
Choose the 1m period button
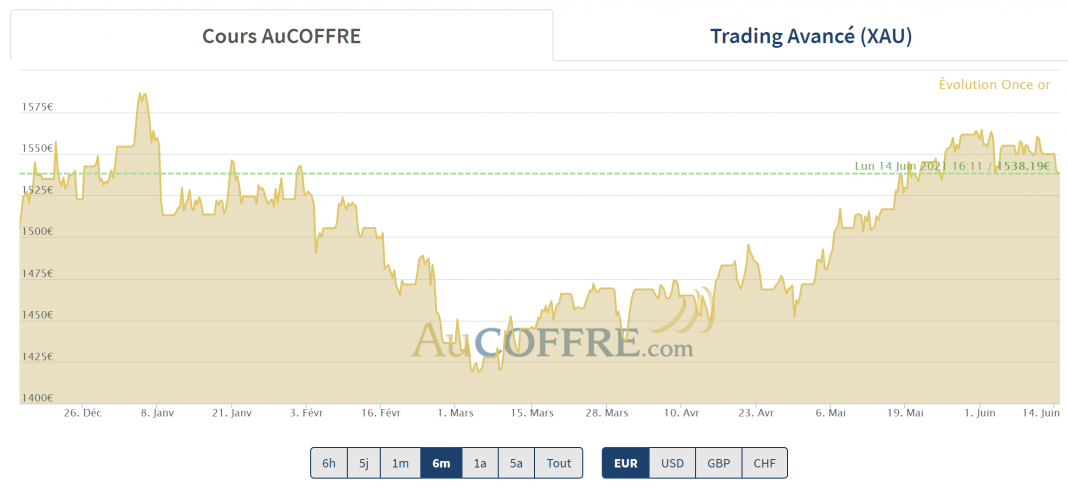400,463
